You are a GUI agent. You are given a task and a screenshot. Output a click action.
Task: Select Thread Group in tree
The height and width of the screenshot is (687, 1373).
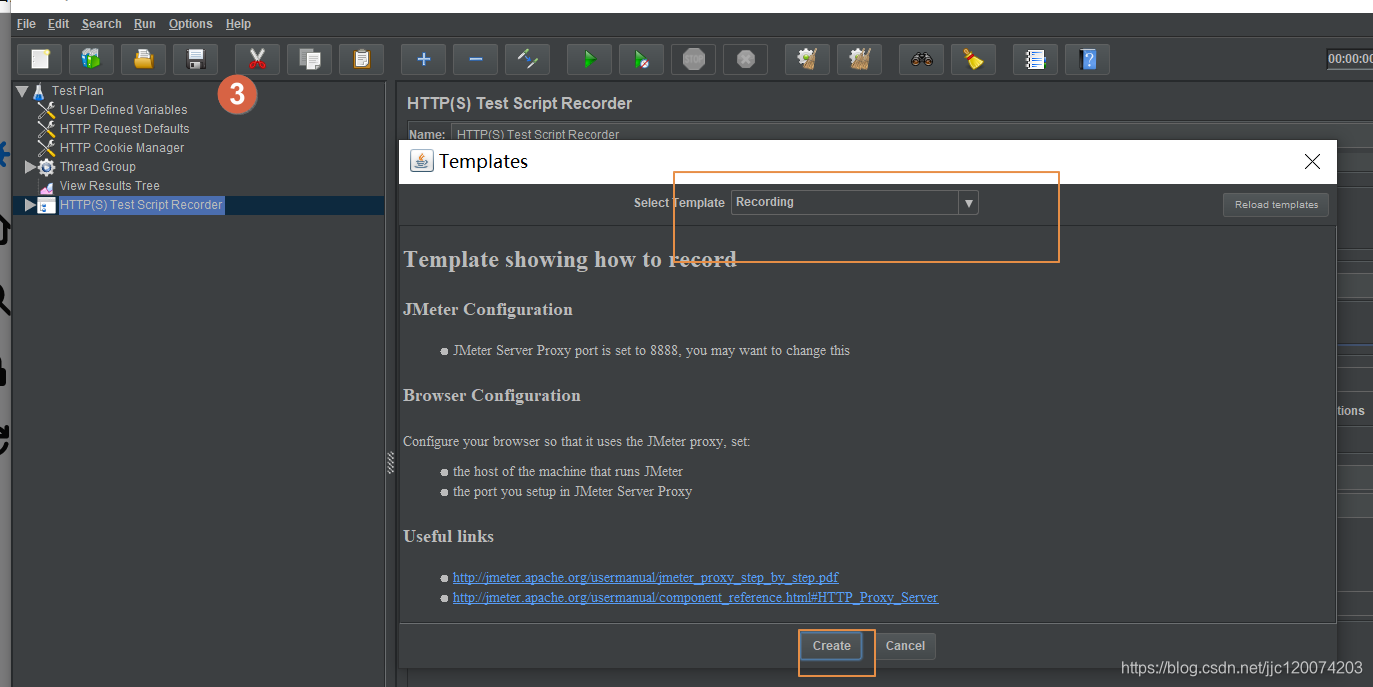[97, 167]
